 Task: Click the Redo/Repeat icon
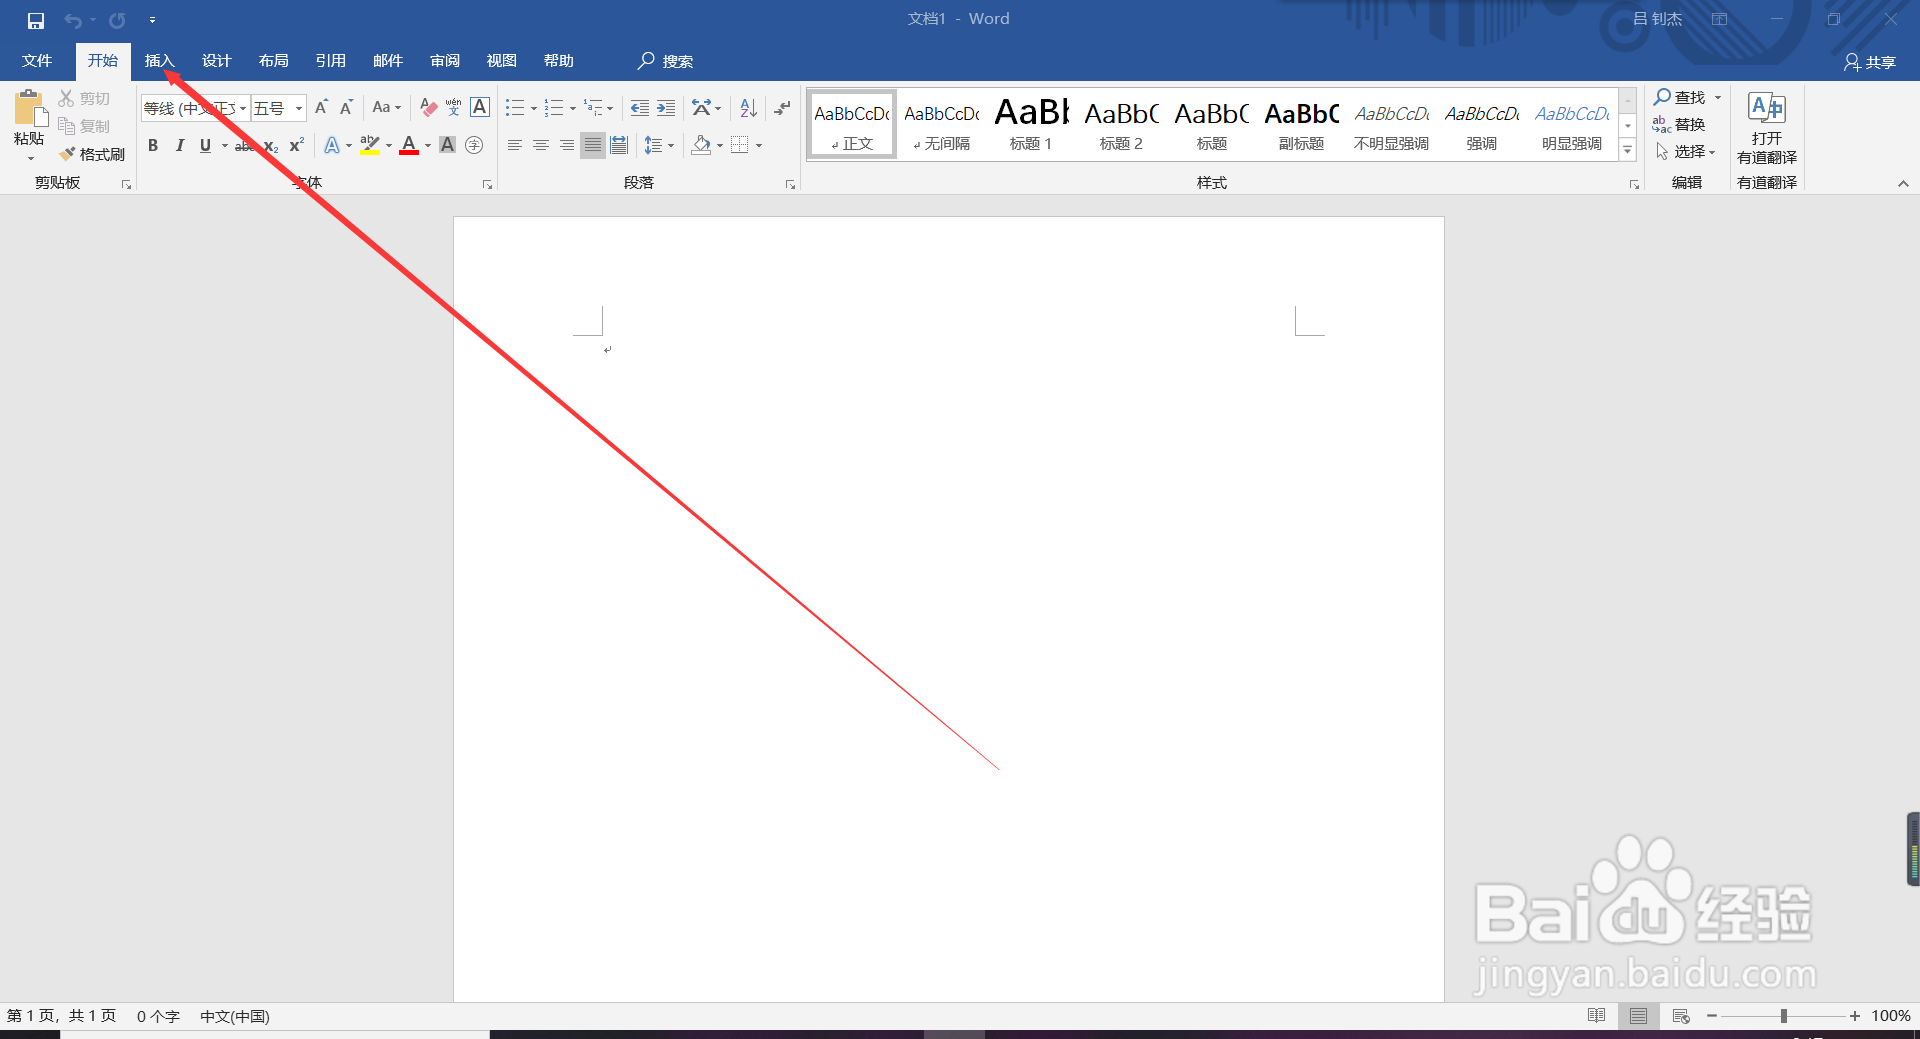(x=117, y=20)
